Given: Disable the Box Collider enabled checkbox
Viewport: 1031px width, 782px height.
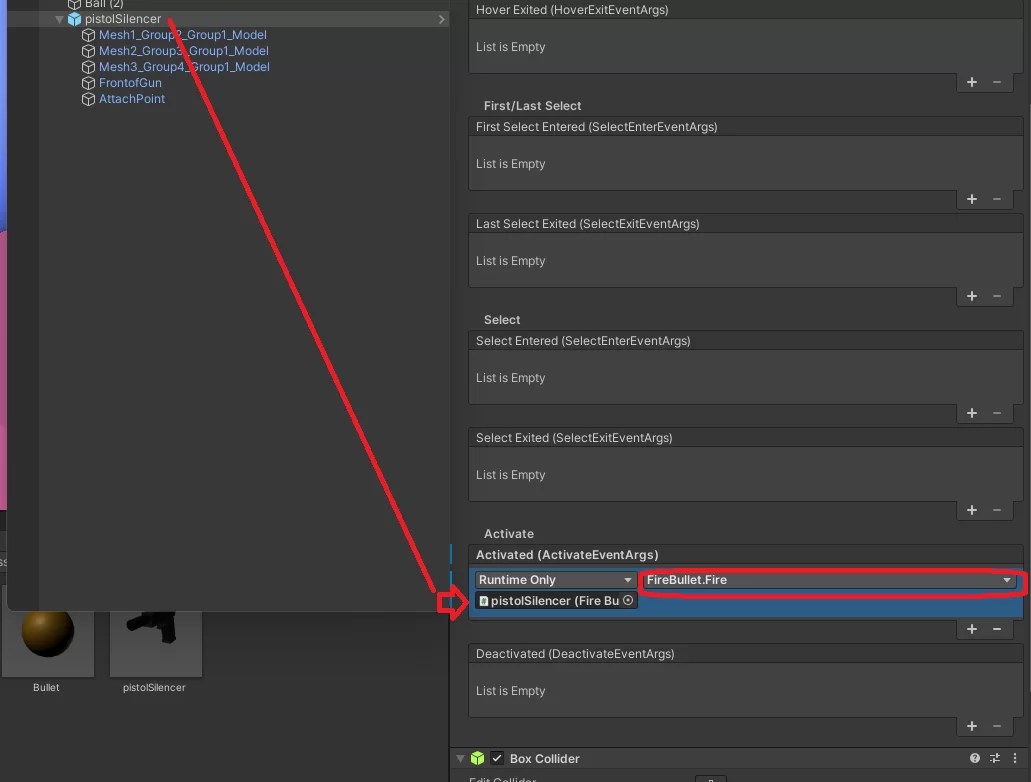Looking at the screenshot, I should [x=496, y=759].
